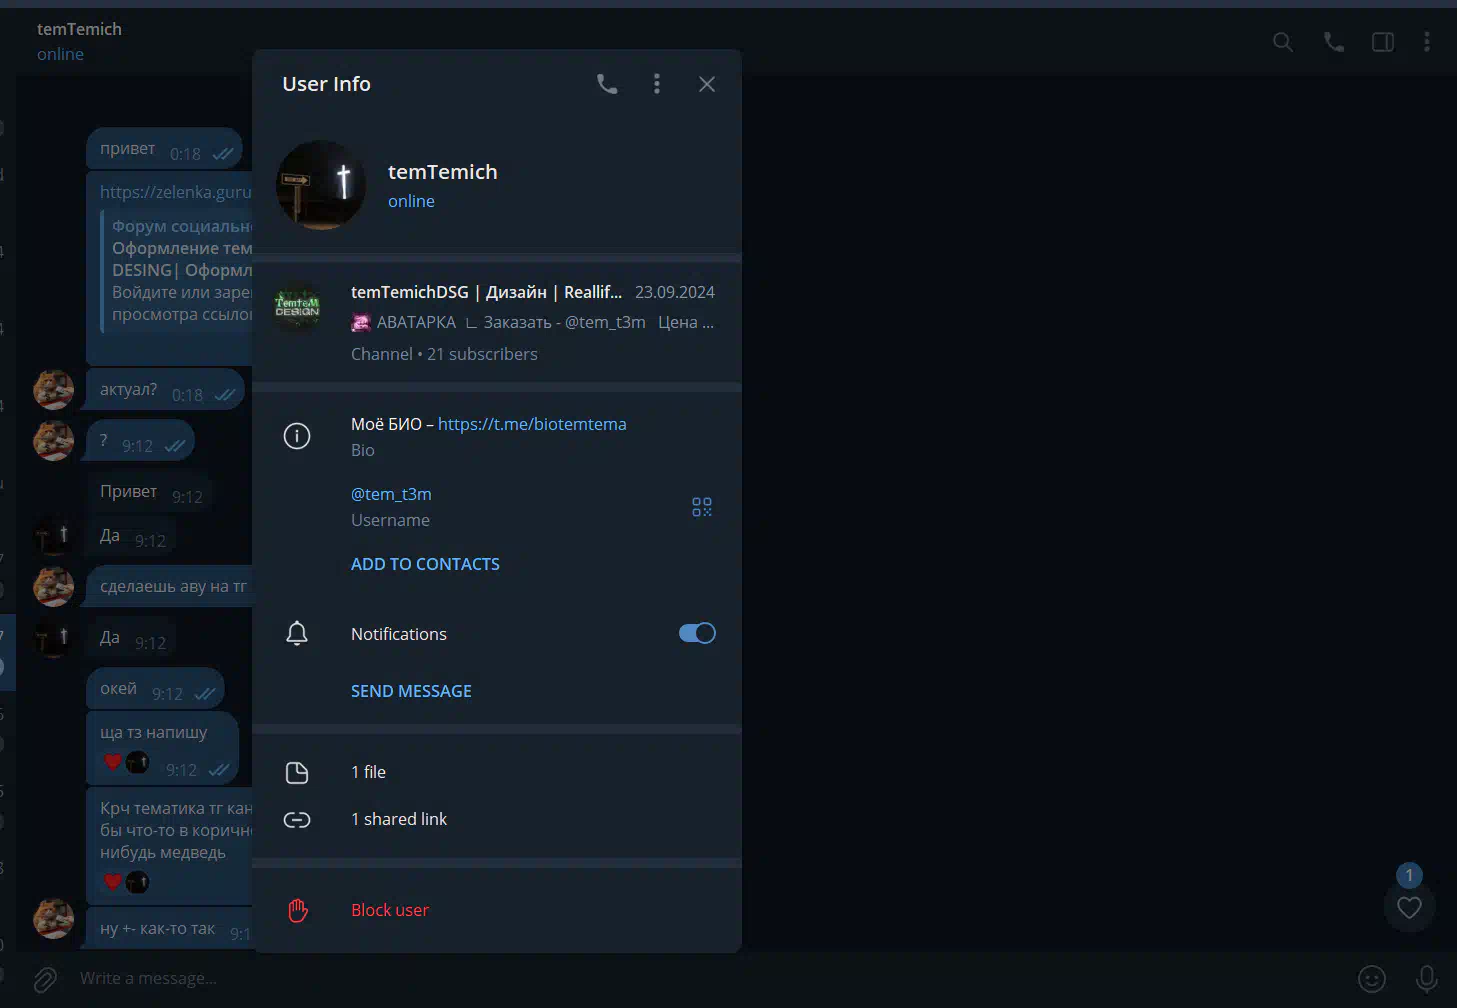1457x1008 pixels.
Task: Open the 1 file shared media
Action: (497, 772)
